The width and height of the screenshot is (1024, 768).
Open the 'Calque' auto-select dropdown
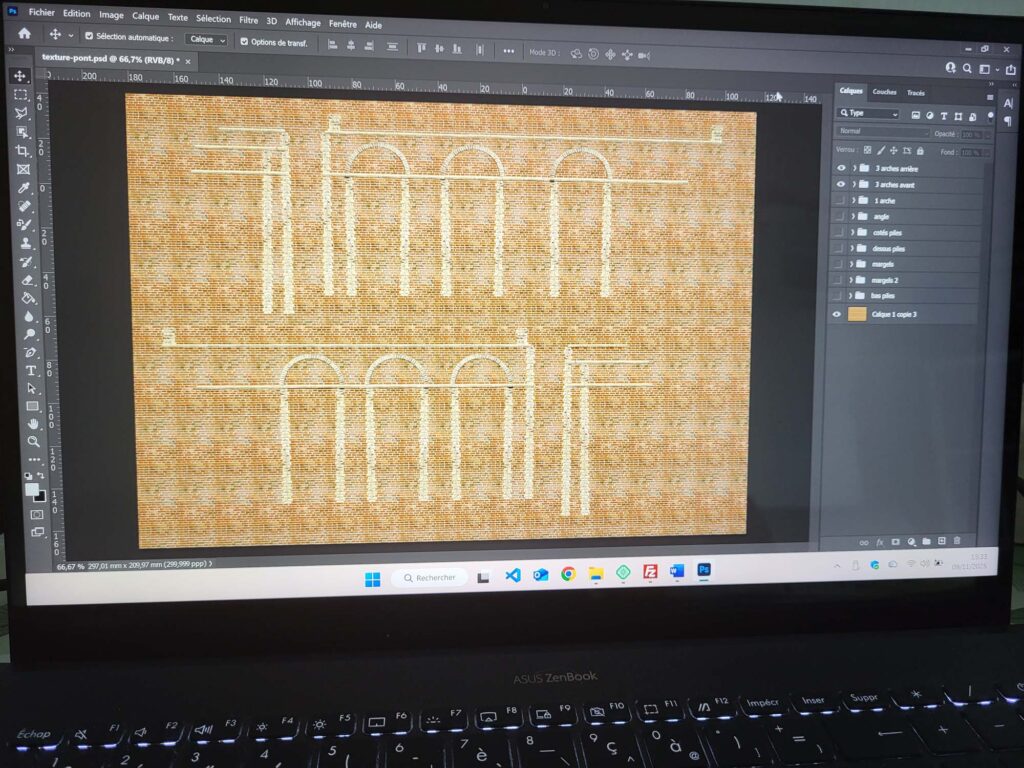pyautogui.click(x=207, y=40)
